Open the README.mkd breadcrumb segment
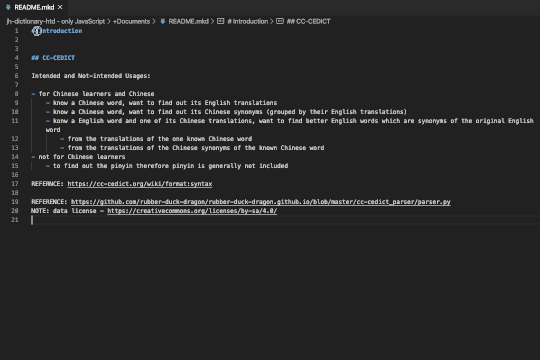 coord(188,21)
